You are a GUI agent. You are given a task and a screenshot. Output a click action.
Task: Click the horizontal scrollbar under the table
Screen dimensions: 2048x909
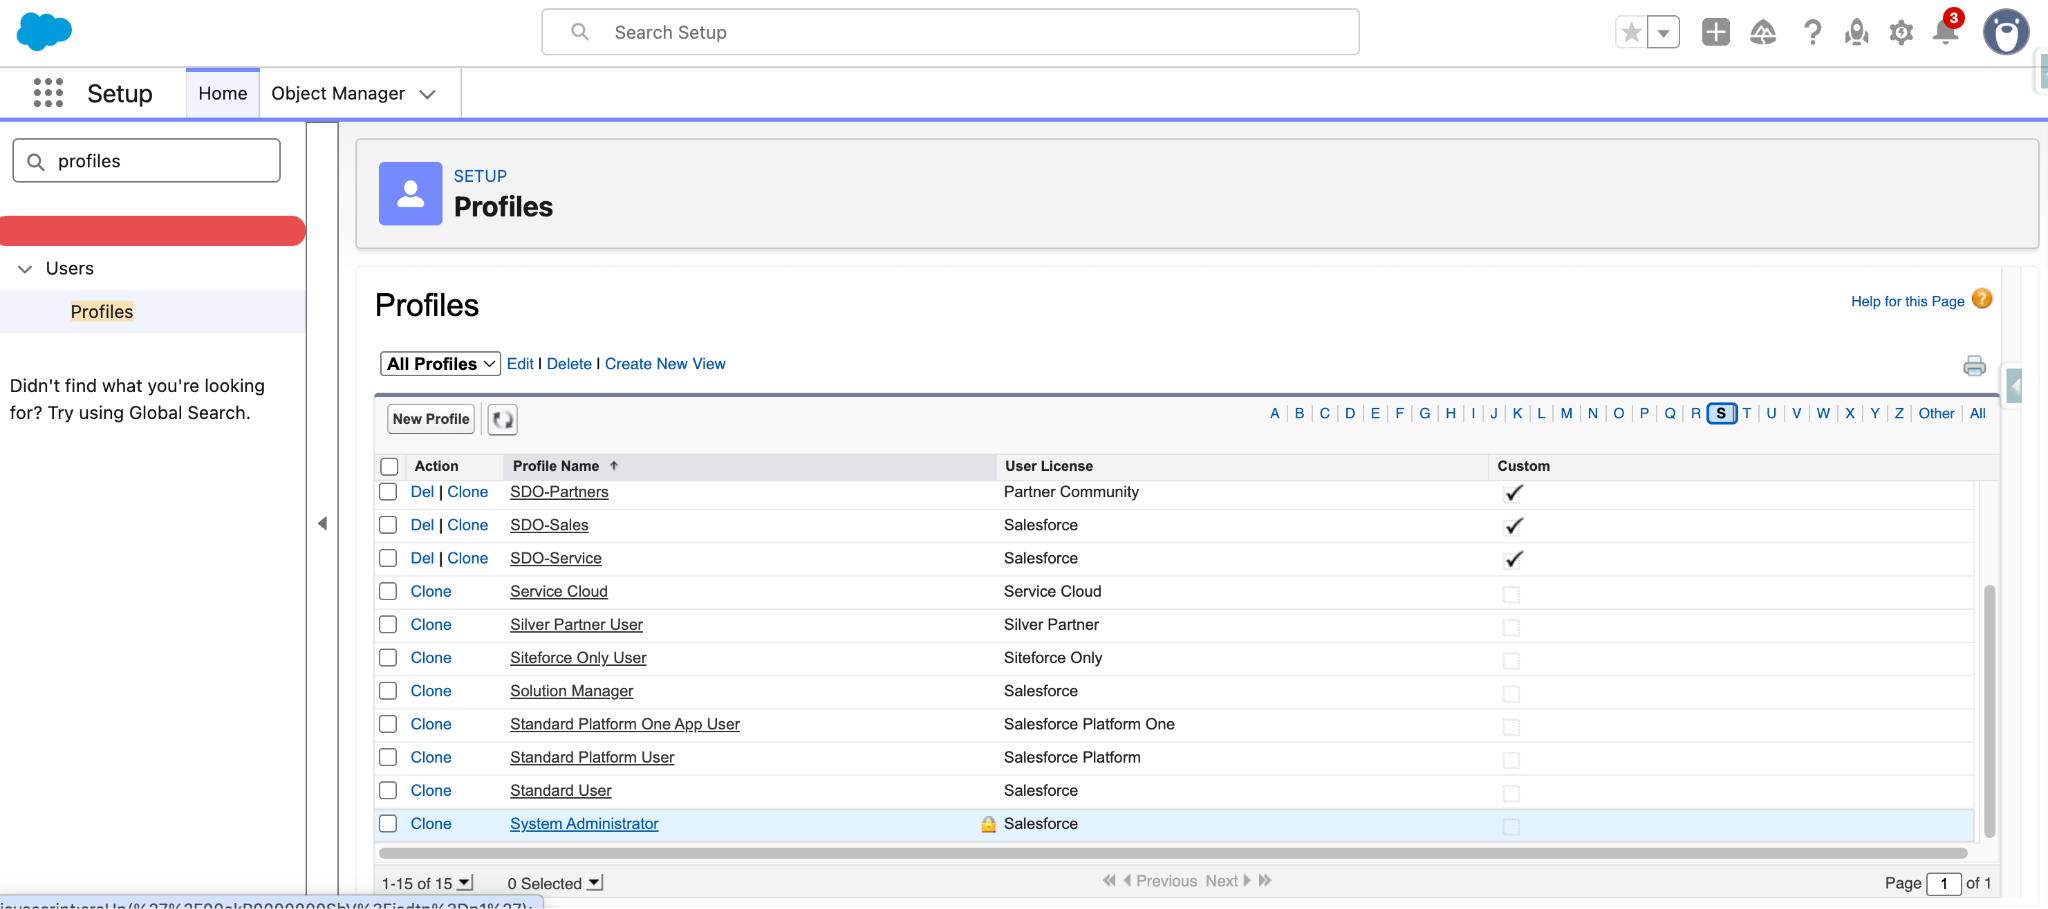[x=1173, y=853]
